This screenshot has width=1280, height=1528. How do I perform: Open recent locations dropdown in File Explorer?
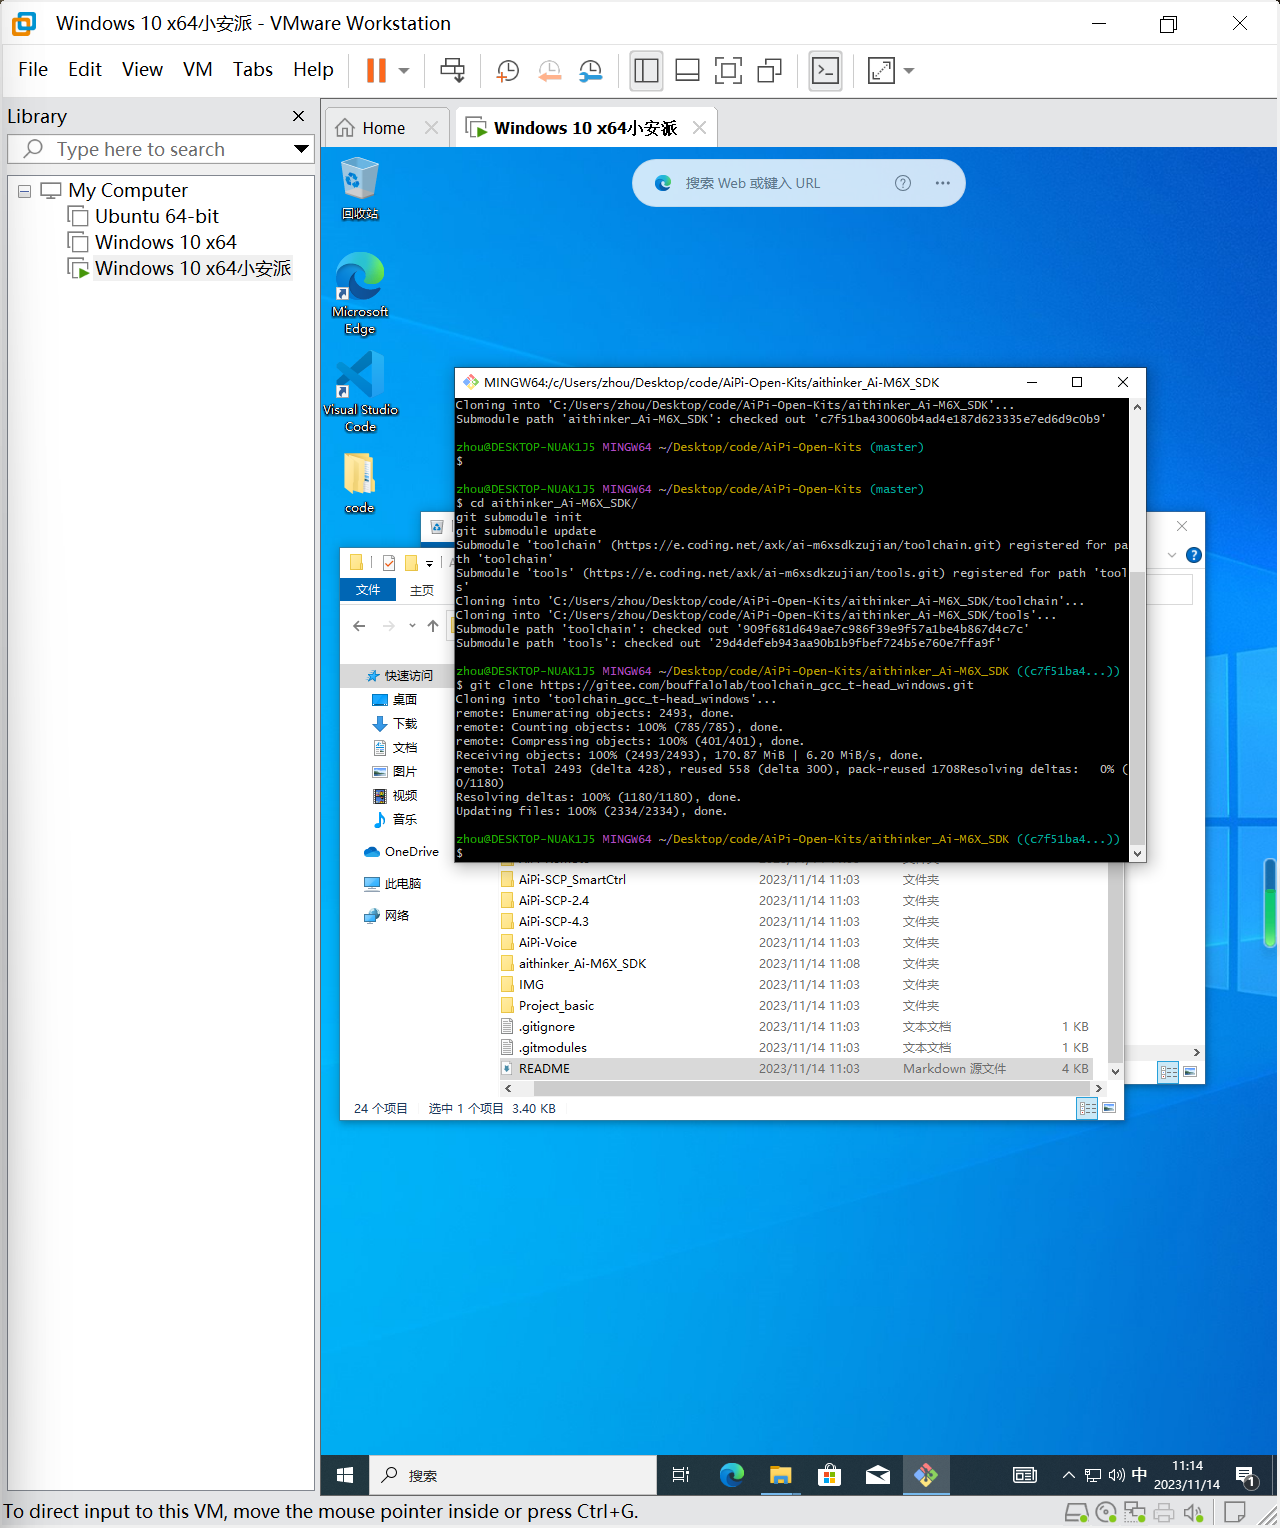point(412,626)
